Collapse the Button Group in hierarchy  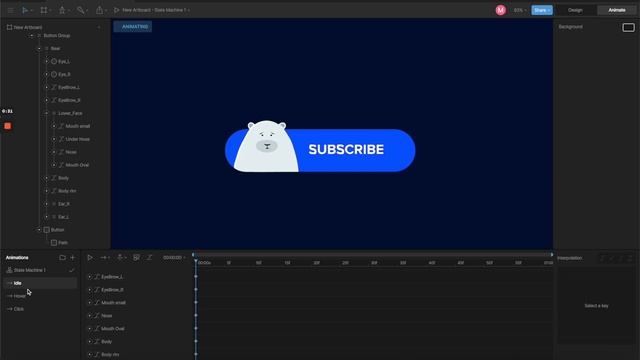(x=32, y=36)
